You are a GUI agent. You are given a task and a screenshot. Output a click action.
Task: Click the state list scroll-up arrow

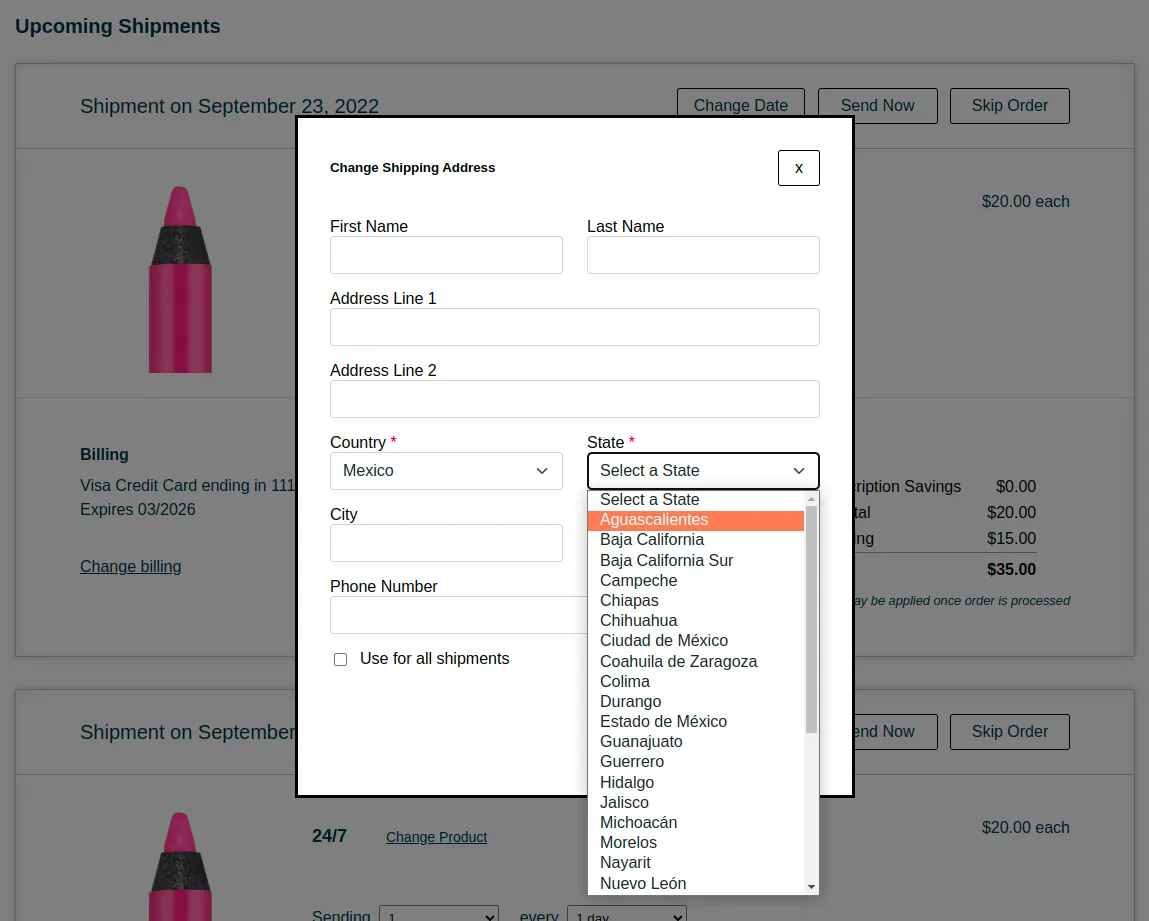811,499
